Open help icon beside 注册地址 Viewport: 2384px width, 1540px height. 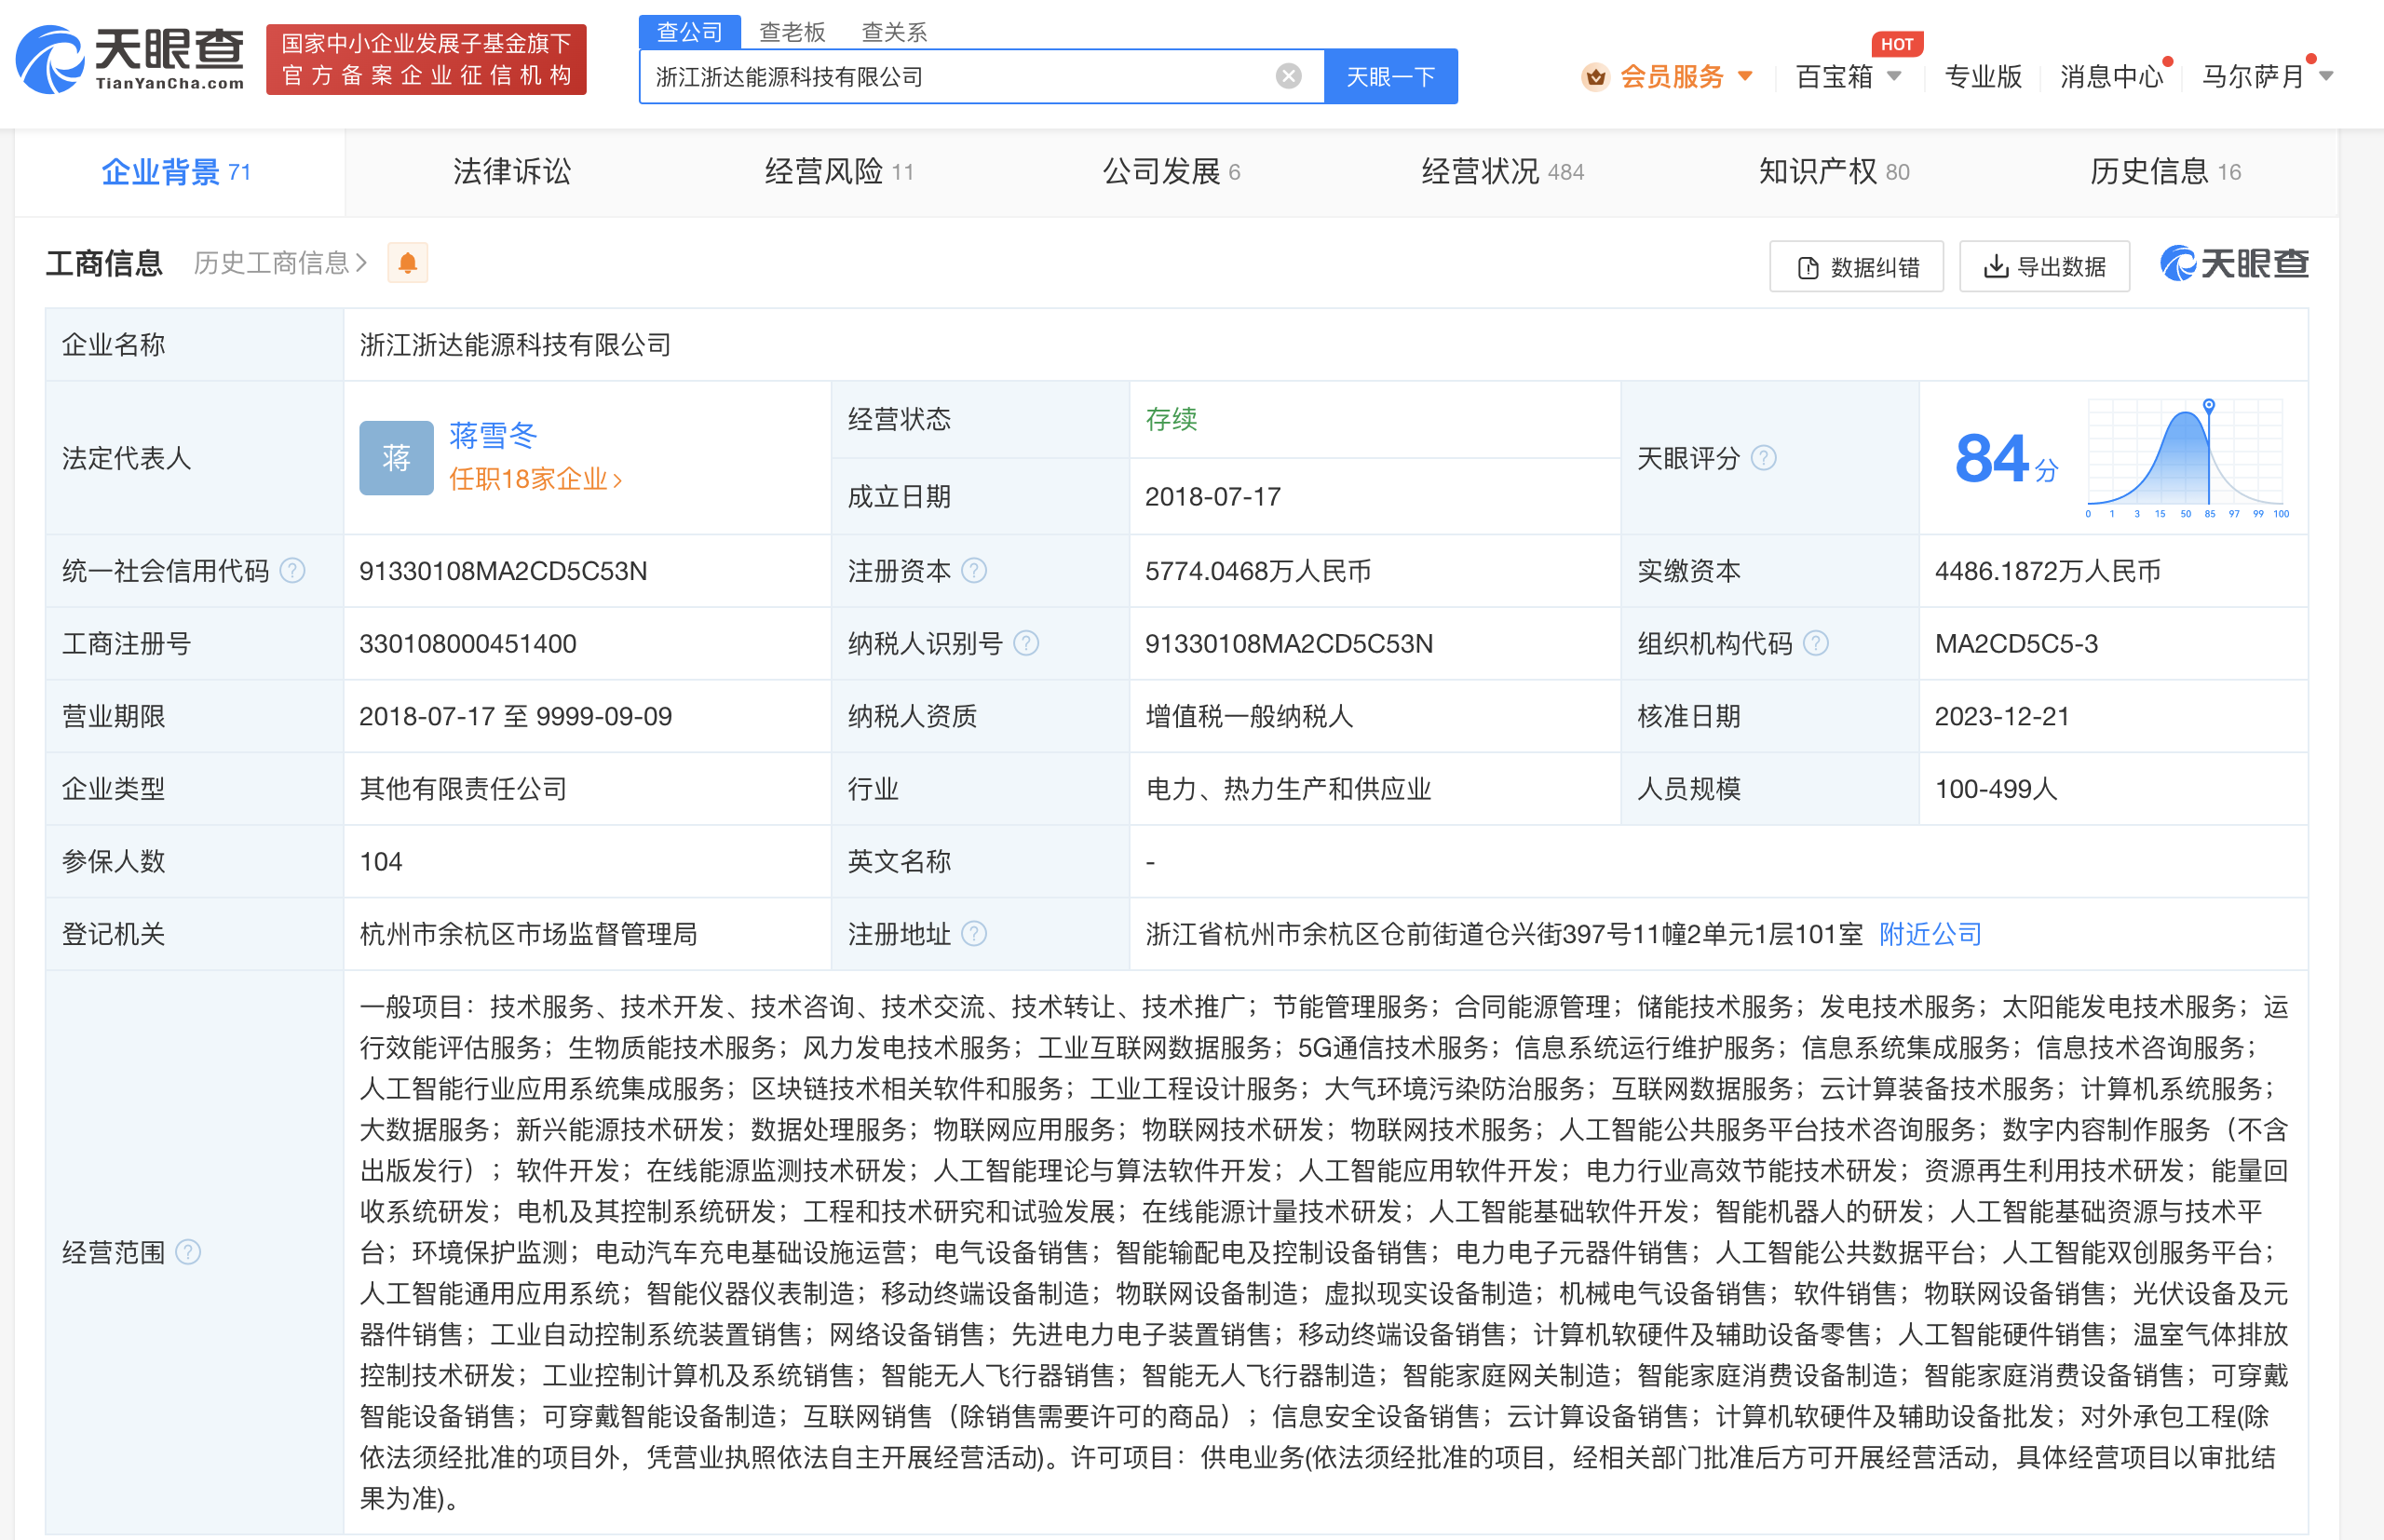pyautogui.click(x=974, y=934)
